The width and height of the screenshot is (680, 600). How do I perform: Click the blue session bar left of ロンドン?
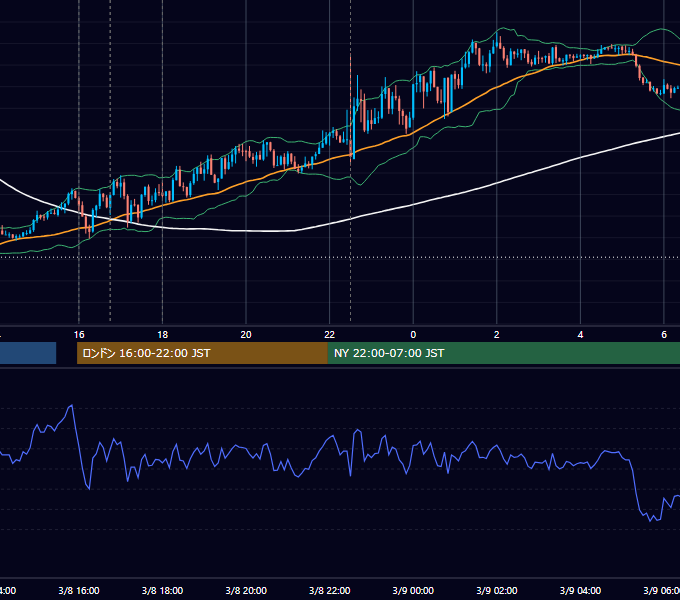[x=28, y=353]
